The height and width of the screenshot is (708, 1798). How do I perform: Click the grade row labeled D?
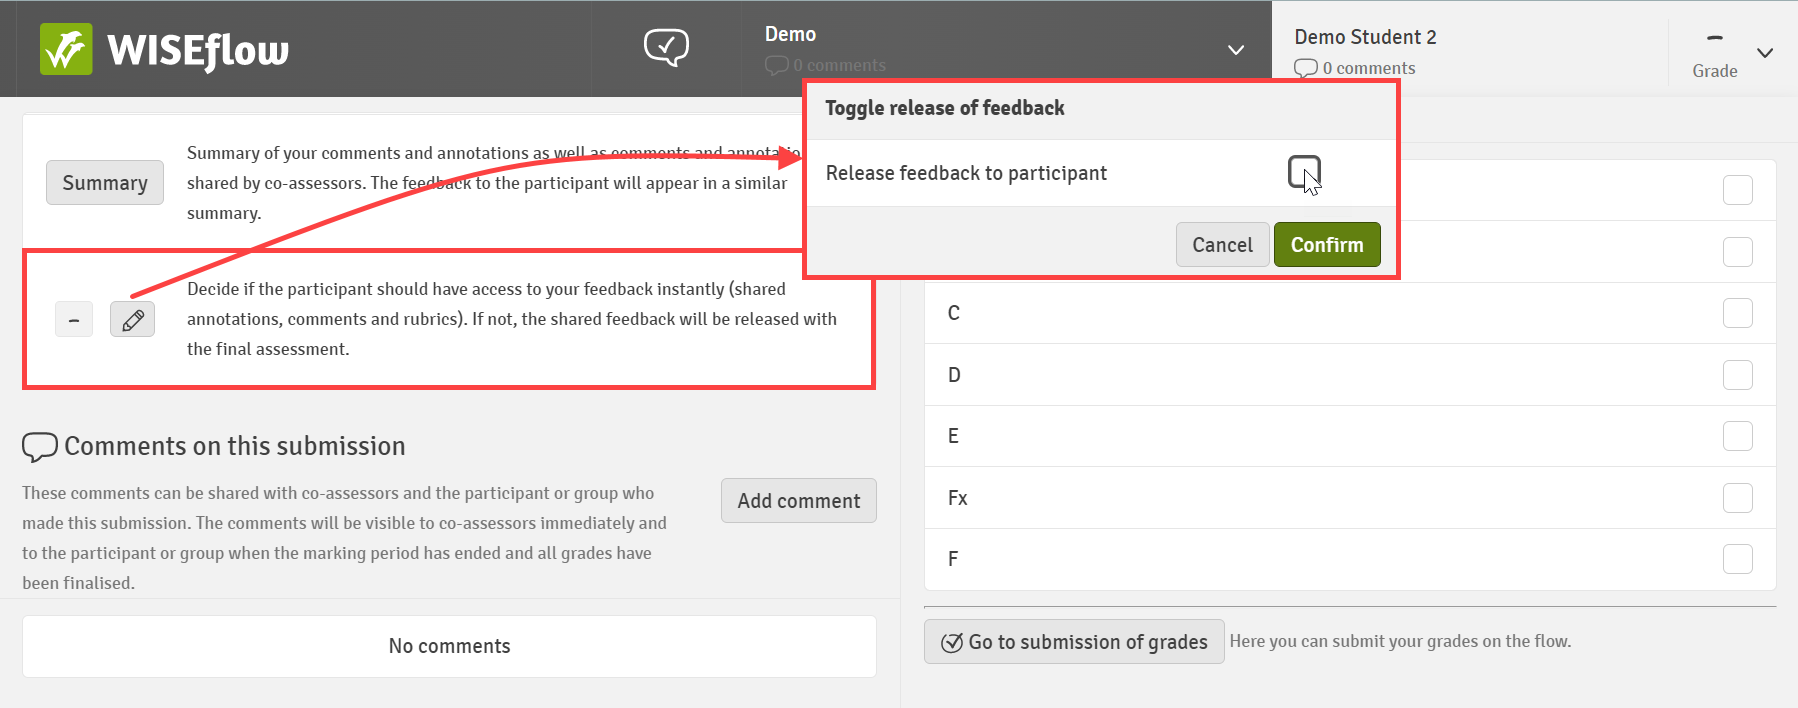tap(1350, 375)
